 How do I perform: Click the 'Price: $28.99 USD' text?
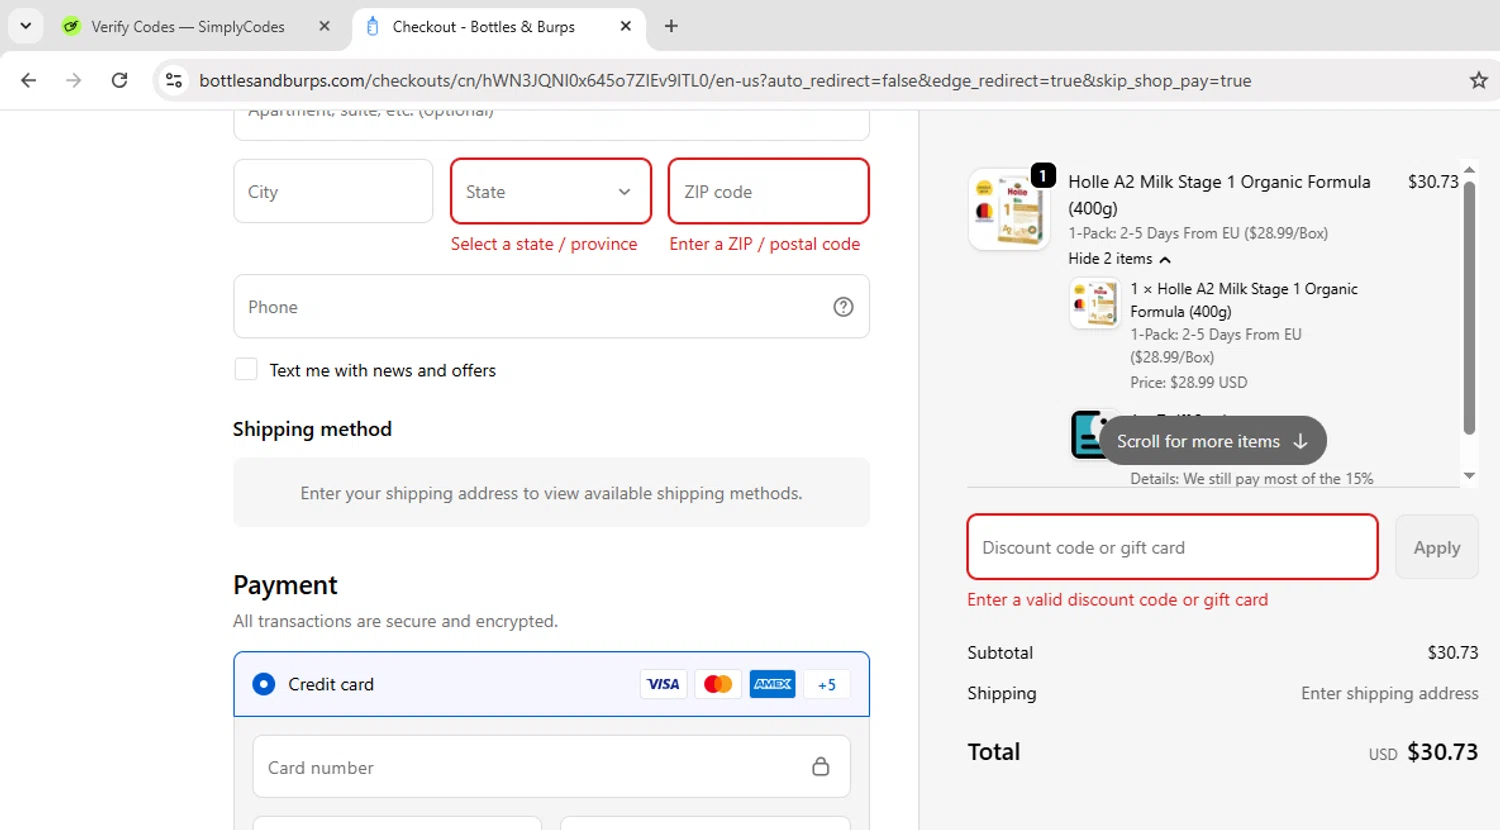1189,382
